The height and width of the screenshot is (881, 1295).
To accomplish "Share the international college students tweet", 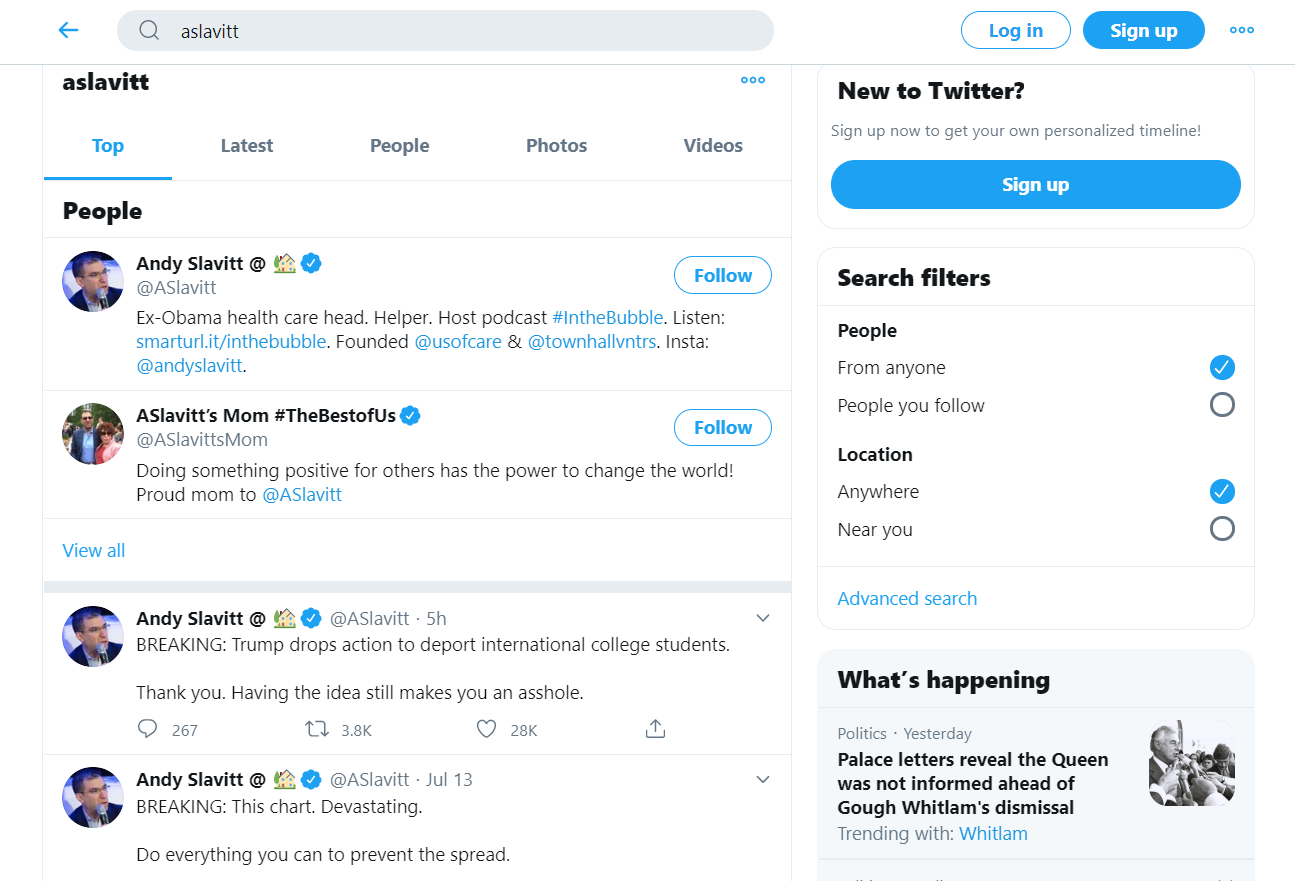I will [655, 729].
